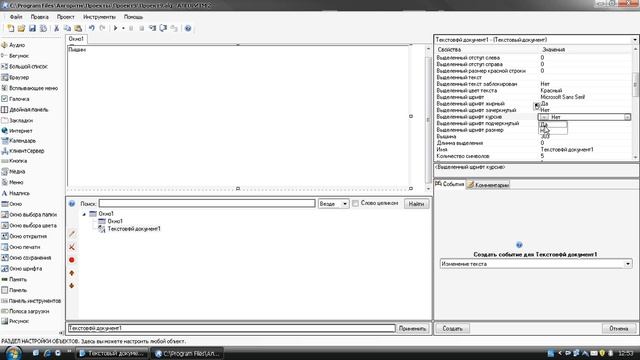Choose Нет in the open value list

[553, 131]
